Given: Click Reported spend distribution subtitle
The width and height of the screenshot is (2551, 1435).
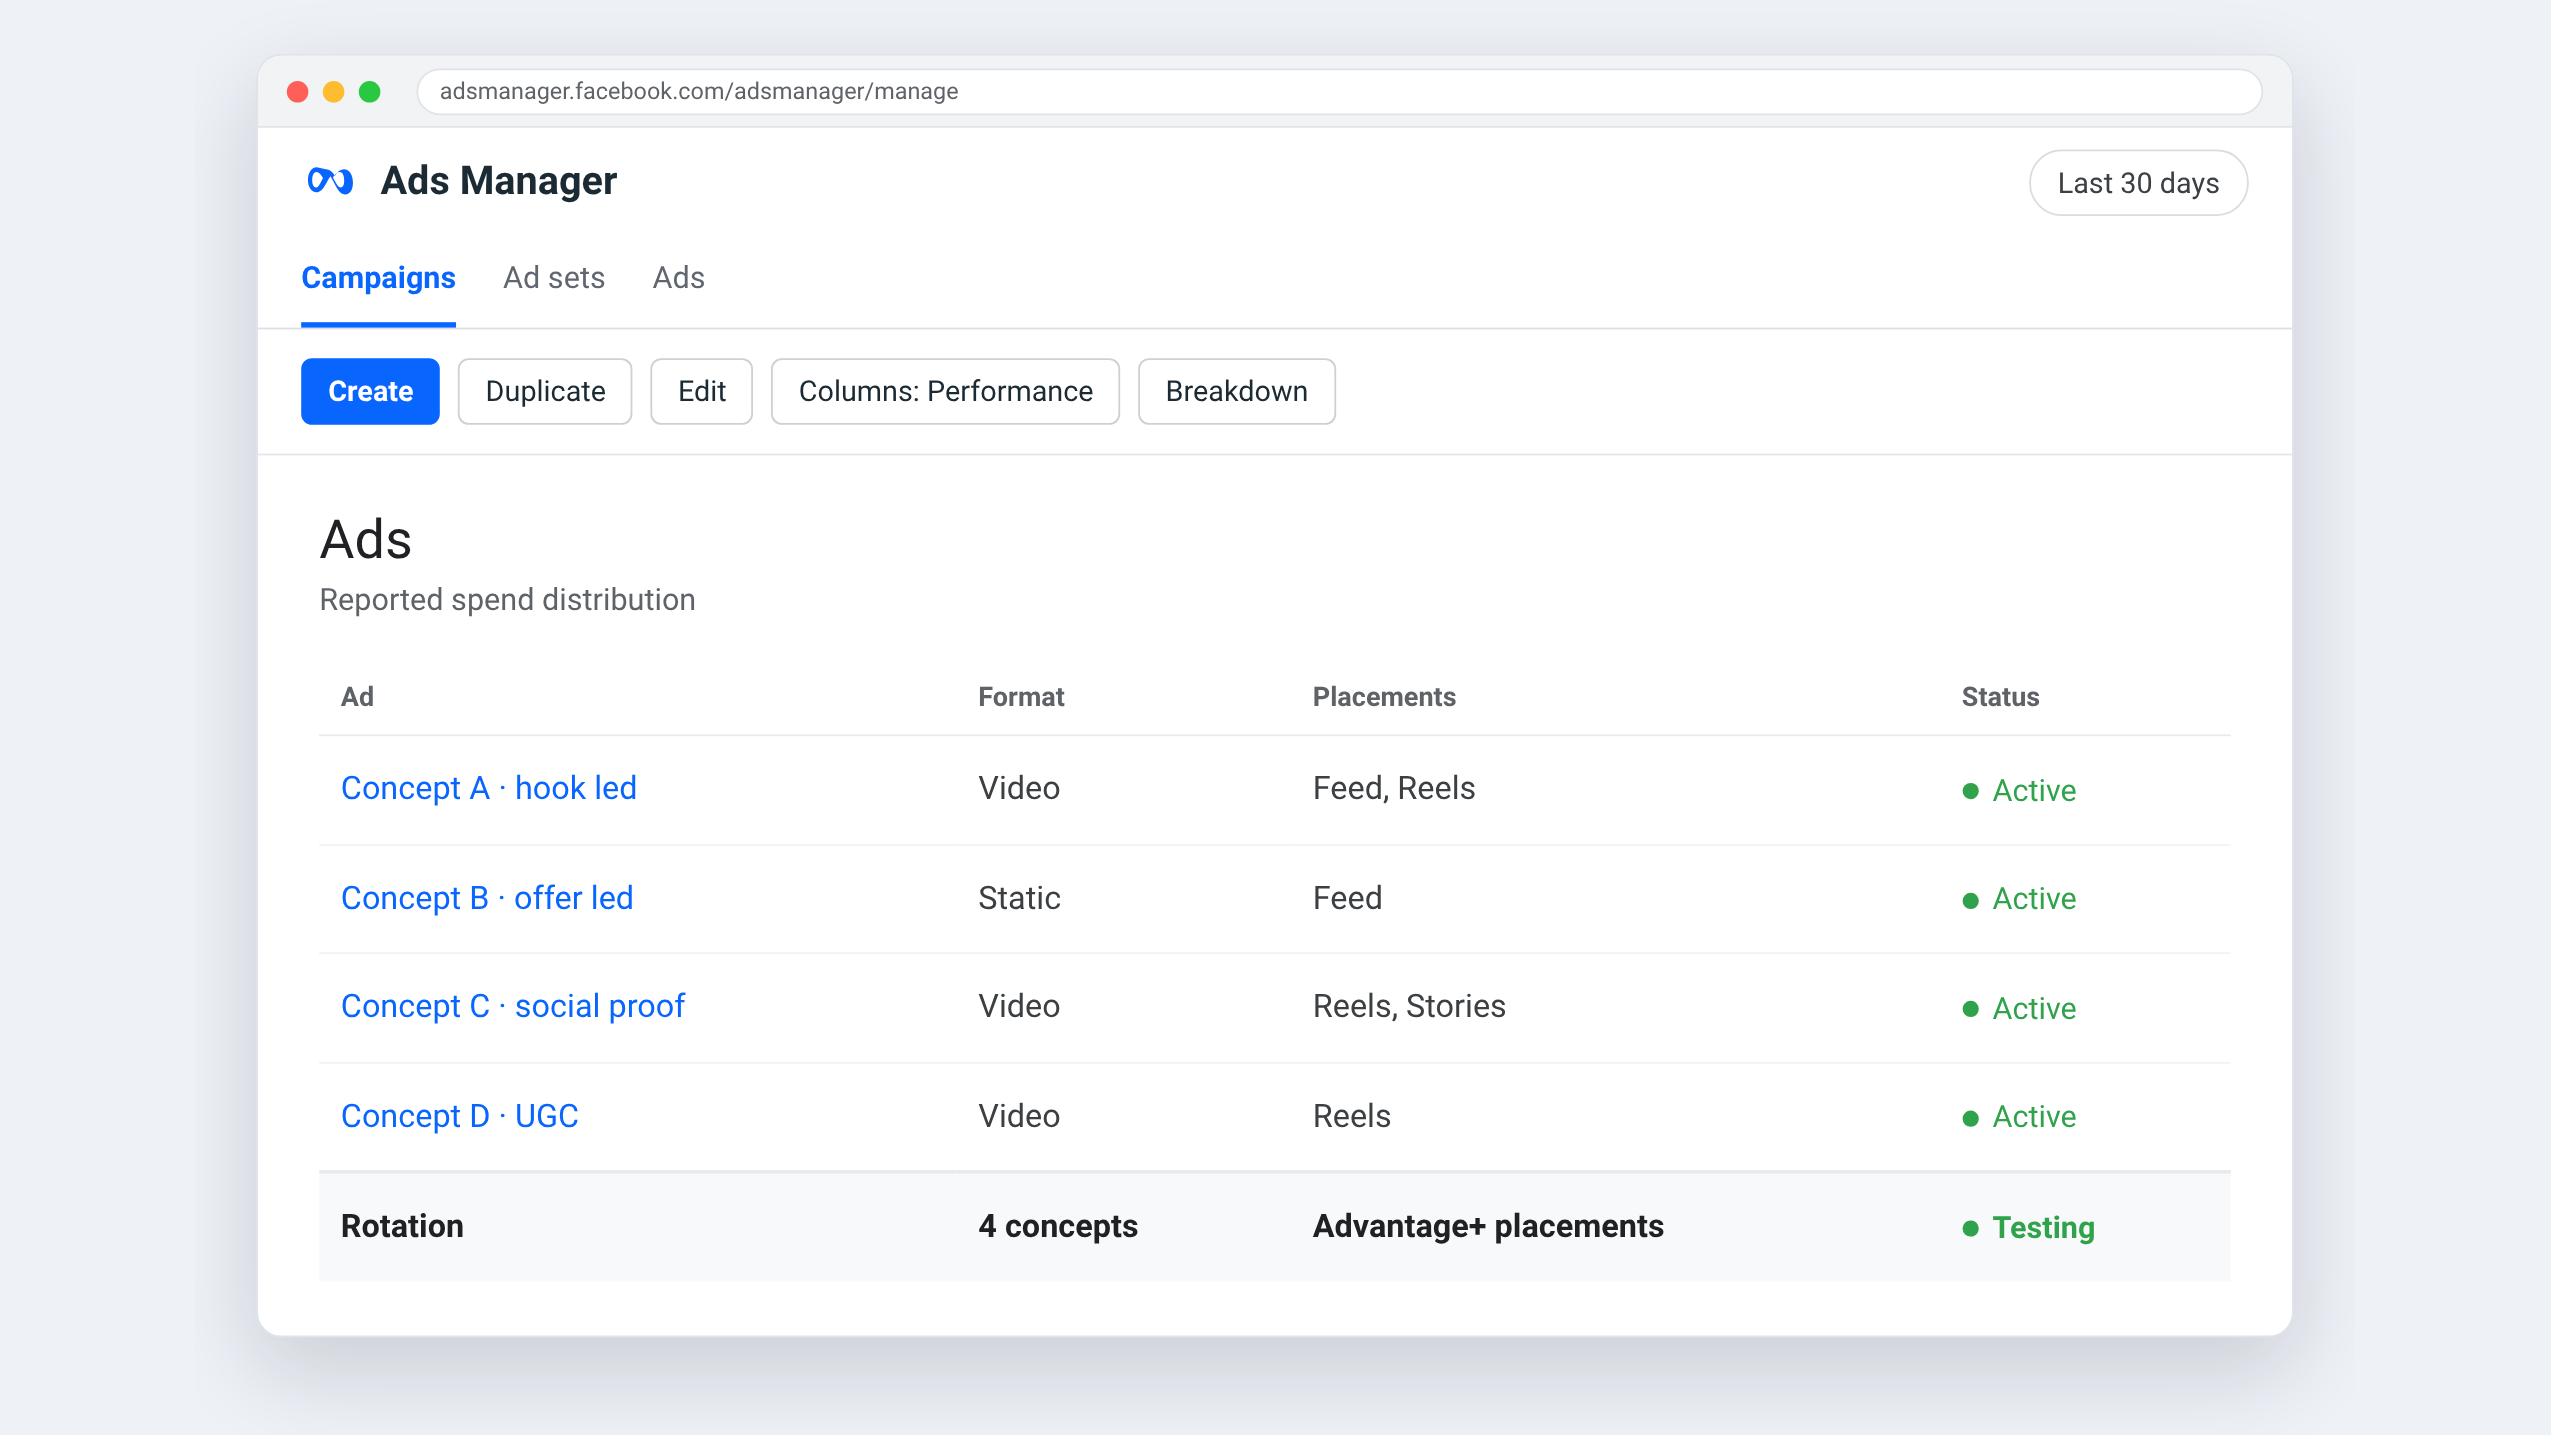Looking at the screenshot, I should click(507, 600).
